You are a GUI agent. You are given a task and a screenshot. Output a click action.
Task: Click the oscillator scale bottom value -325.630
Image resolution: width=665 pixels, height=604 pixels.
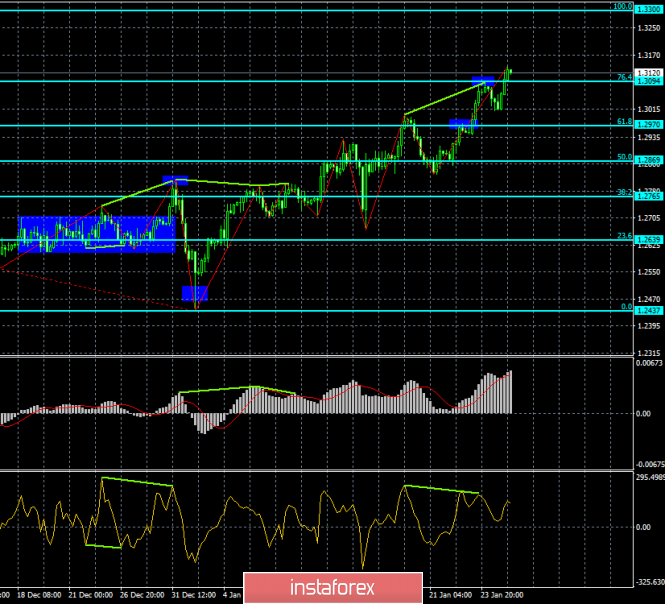click(x=649, y=582)
